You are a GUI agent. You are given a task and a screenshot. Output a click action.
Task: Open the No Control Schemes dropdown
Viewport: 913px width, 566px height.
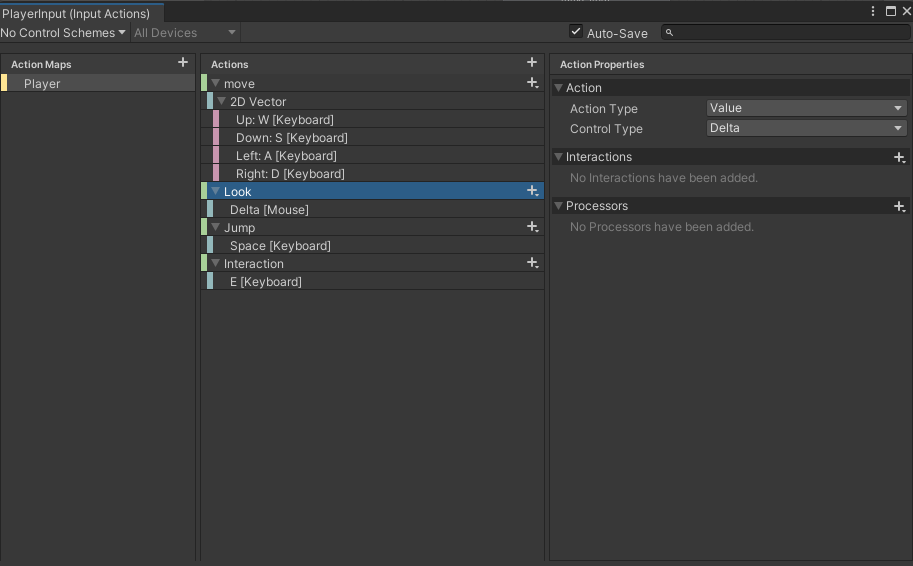[63, 33]
